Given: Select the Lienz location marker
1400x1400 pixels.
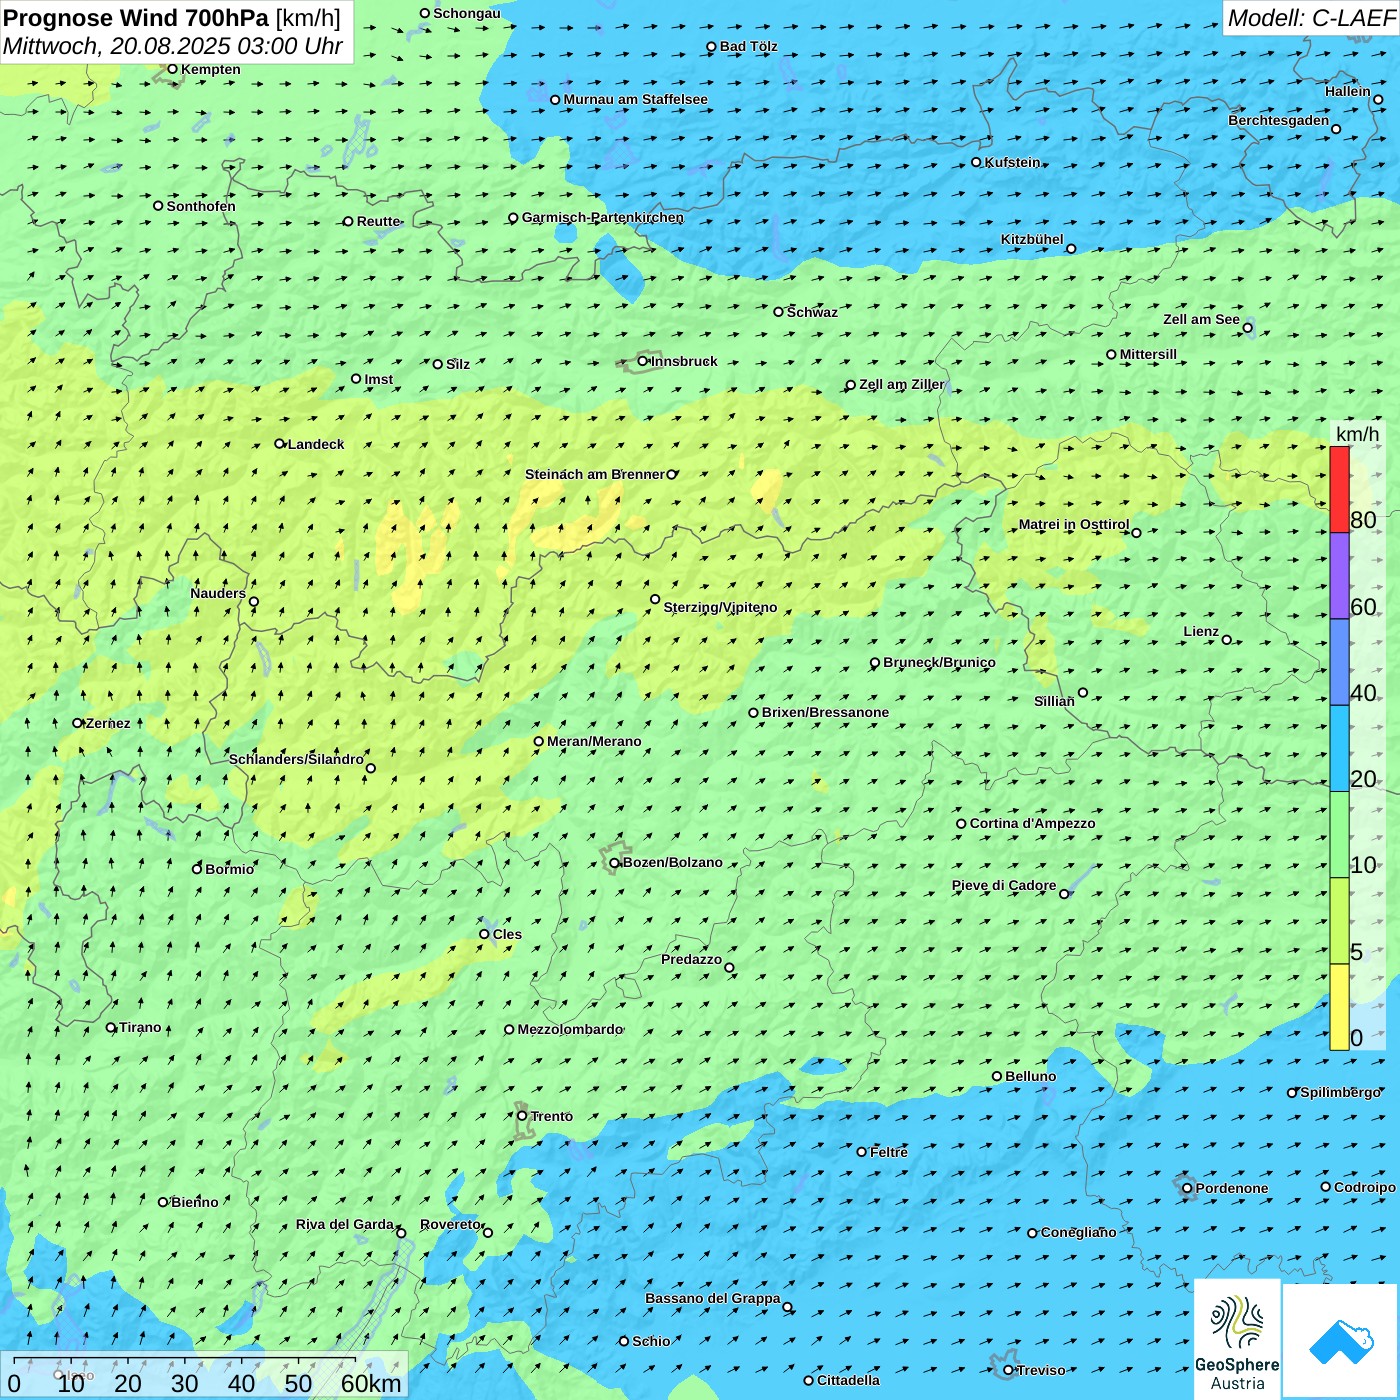Looking at the screenshot, I should [1227, 640].
